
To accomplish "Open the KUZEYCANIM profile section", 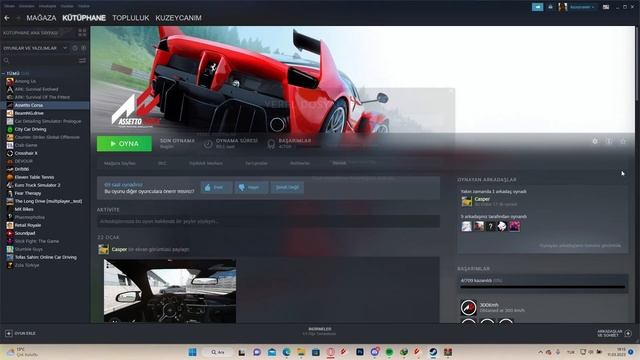I will (178, 18).
